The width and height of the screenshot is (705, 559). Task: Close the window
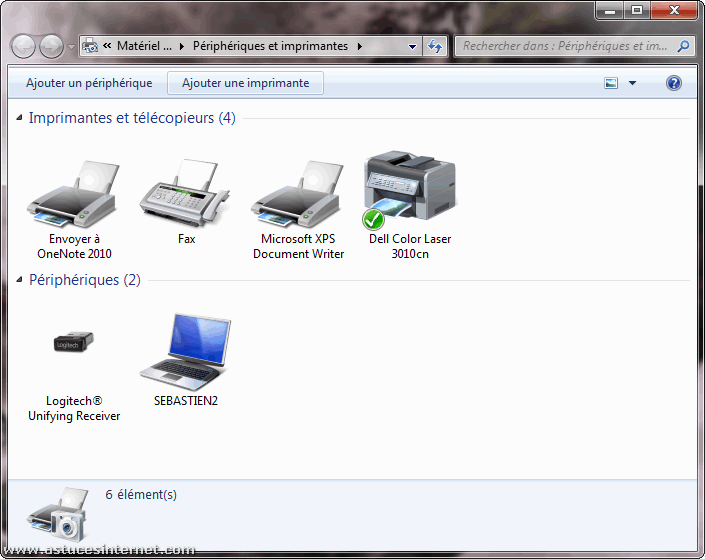tap(674, 10)
